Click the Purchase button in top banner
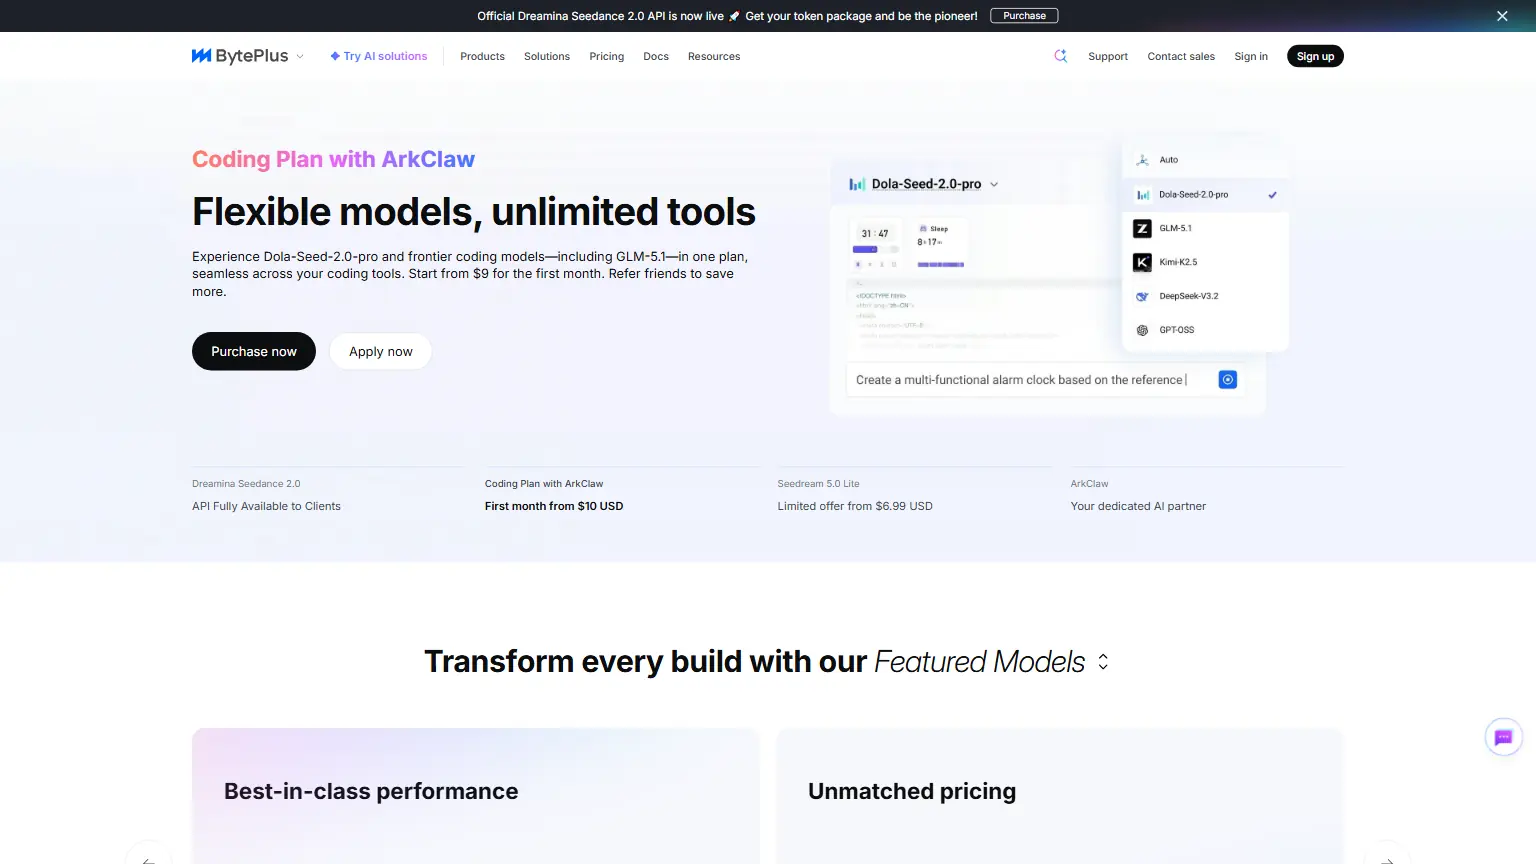The image size is (1536, 864). (1024, 16)
